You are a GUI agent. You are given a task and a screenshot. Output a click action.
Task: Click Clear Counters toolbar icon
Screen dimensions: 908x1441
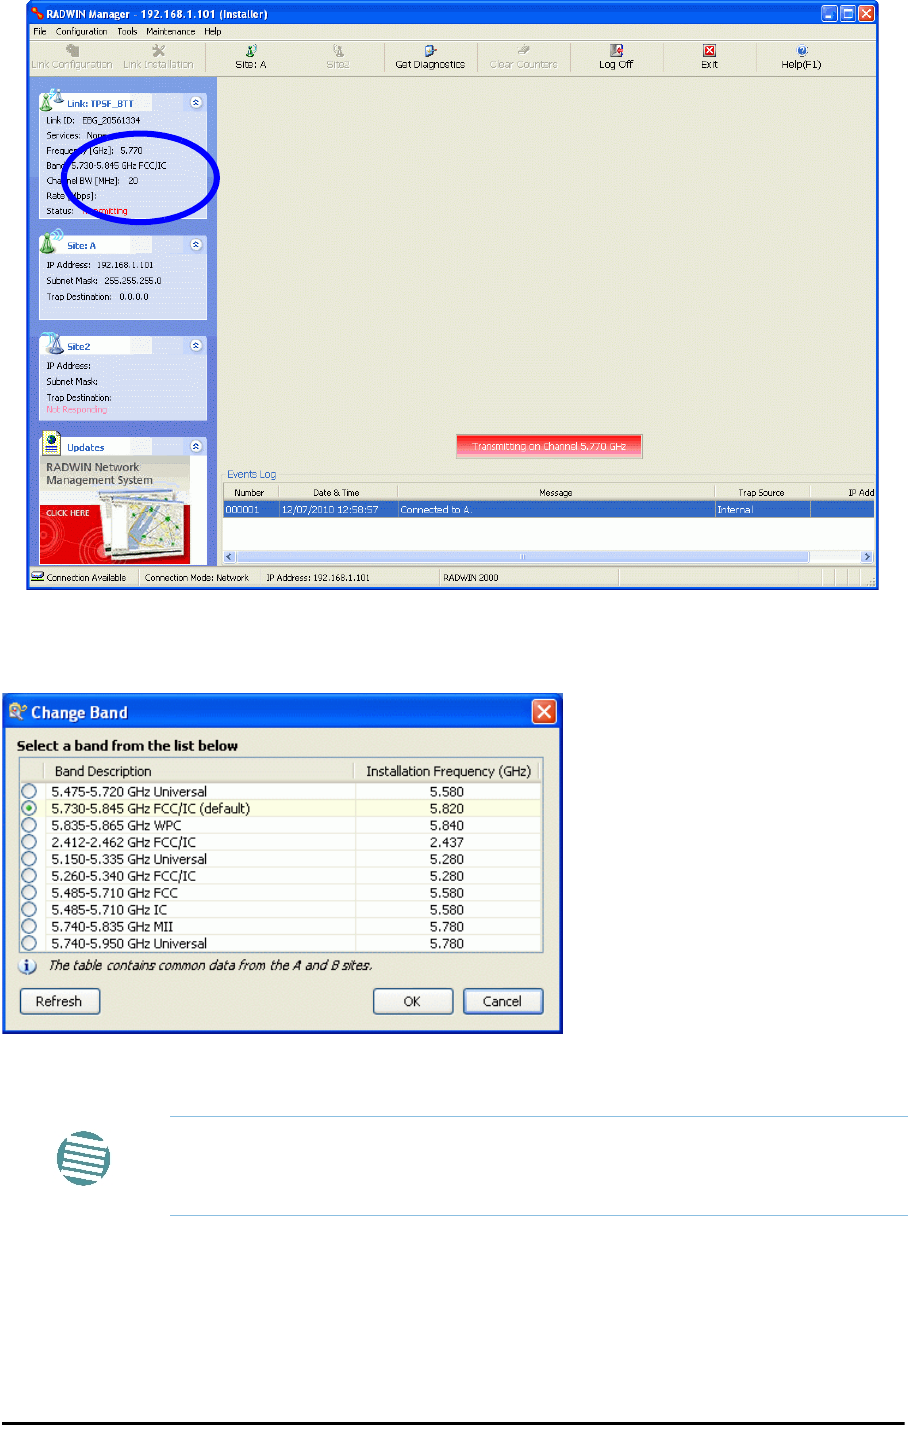pos(523,57)
